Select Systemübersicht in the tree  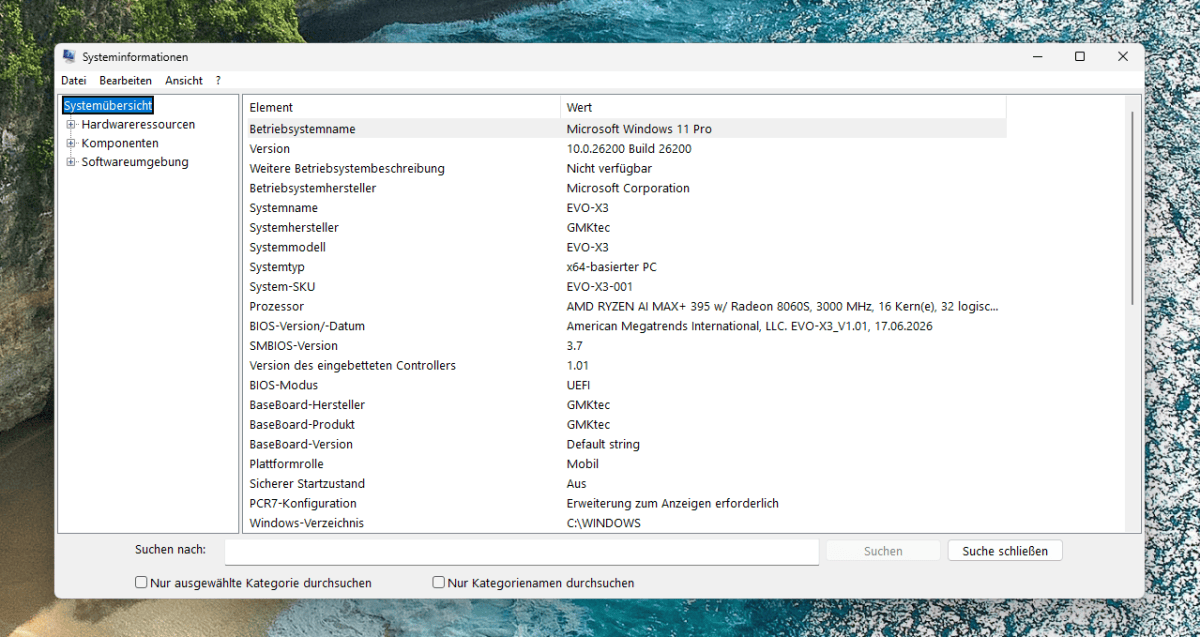tap(108, 105)
